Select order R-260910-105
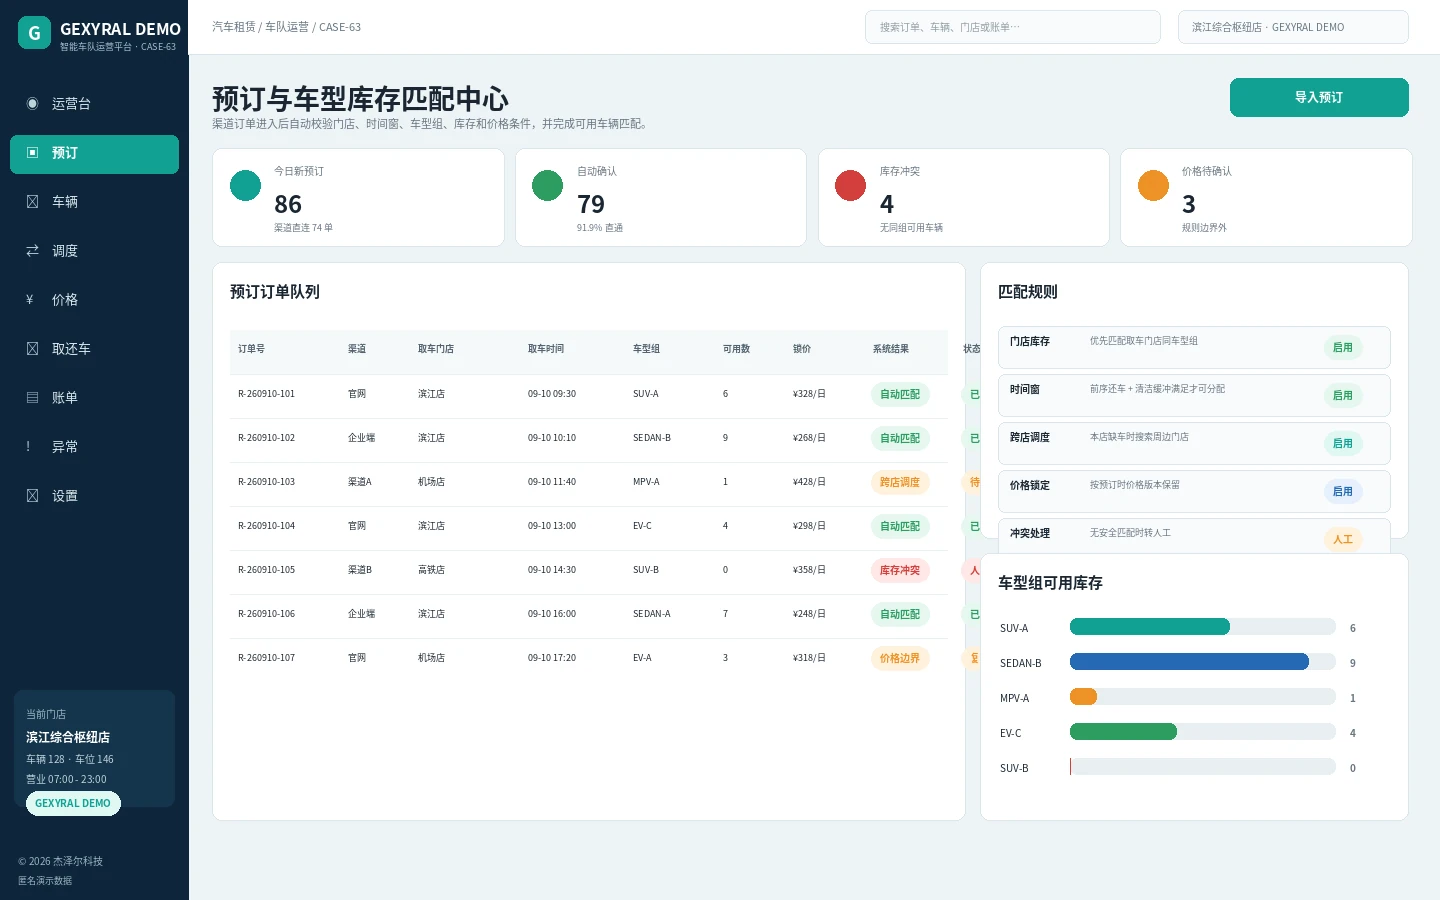The height and width of the screenshot is (900, 1440). [589, 570]
